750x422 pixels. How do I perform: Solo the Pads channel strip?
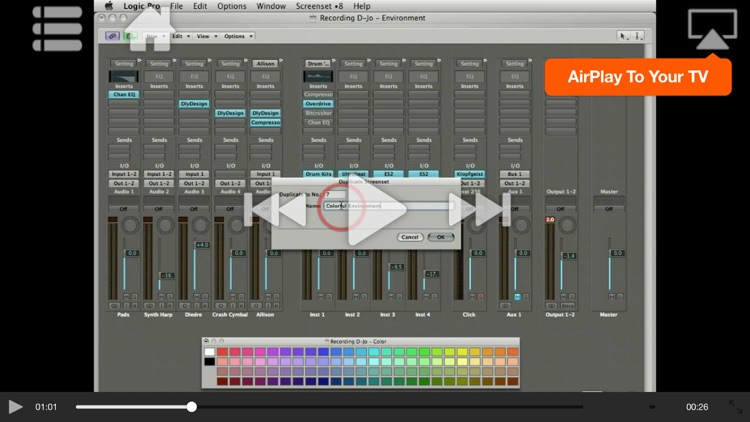pos(134,297)
